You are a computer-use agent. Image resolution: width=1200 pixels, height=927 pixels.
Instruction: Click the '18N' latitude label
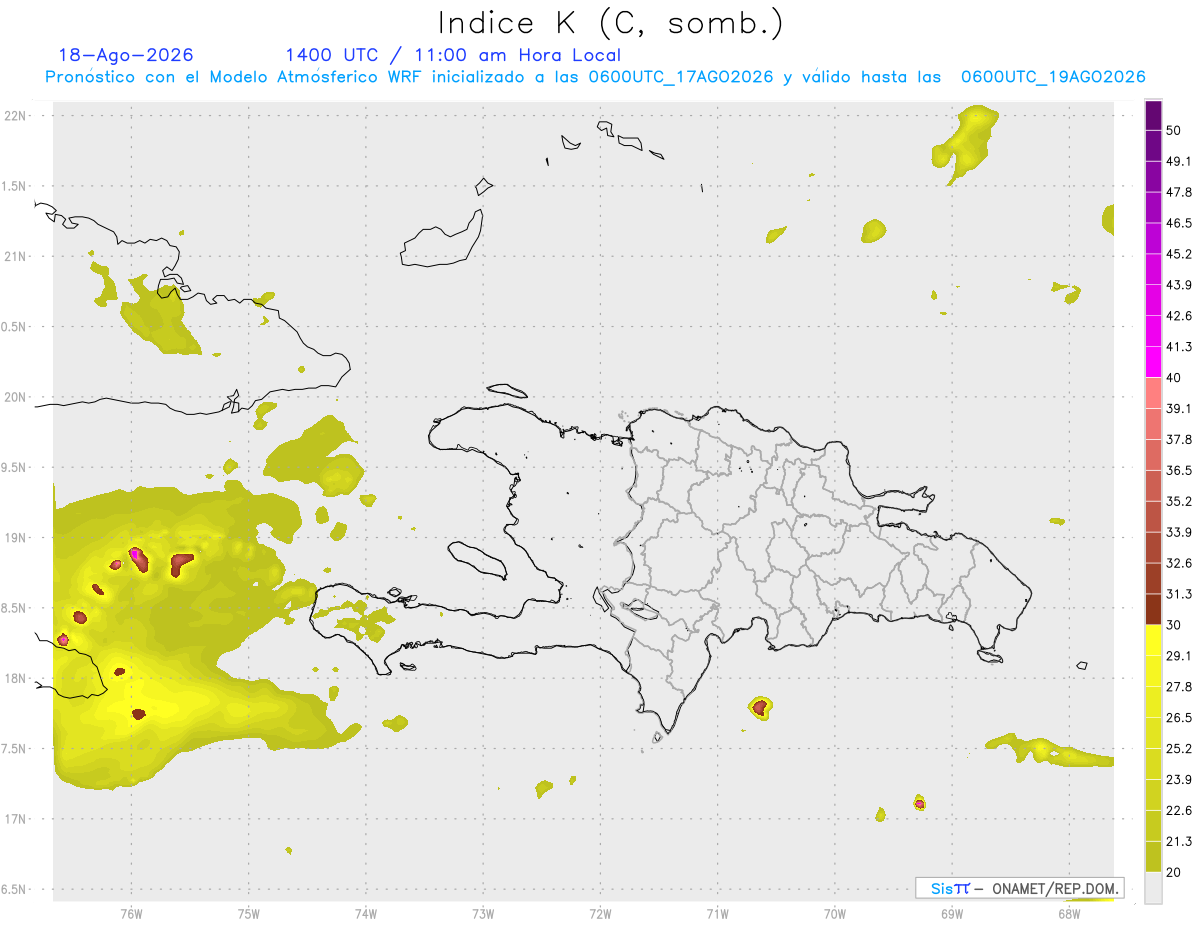[x=15, y=679]
